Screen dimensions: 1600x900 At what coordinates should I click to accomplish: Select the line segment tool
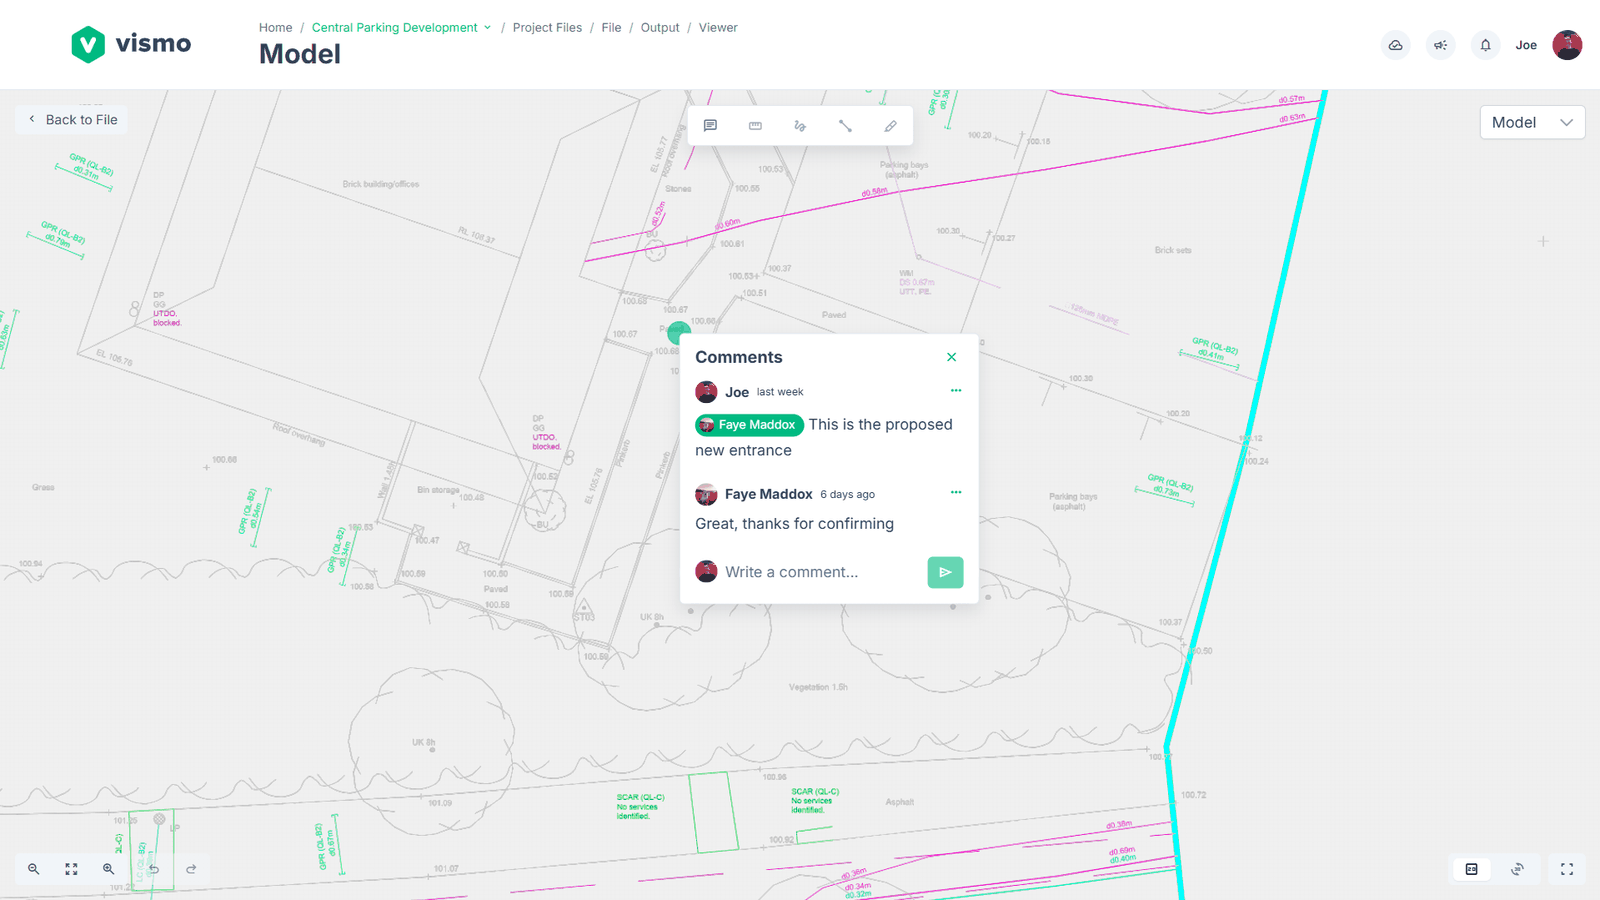pos(845,126)
